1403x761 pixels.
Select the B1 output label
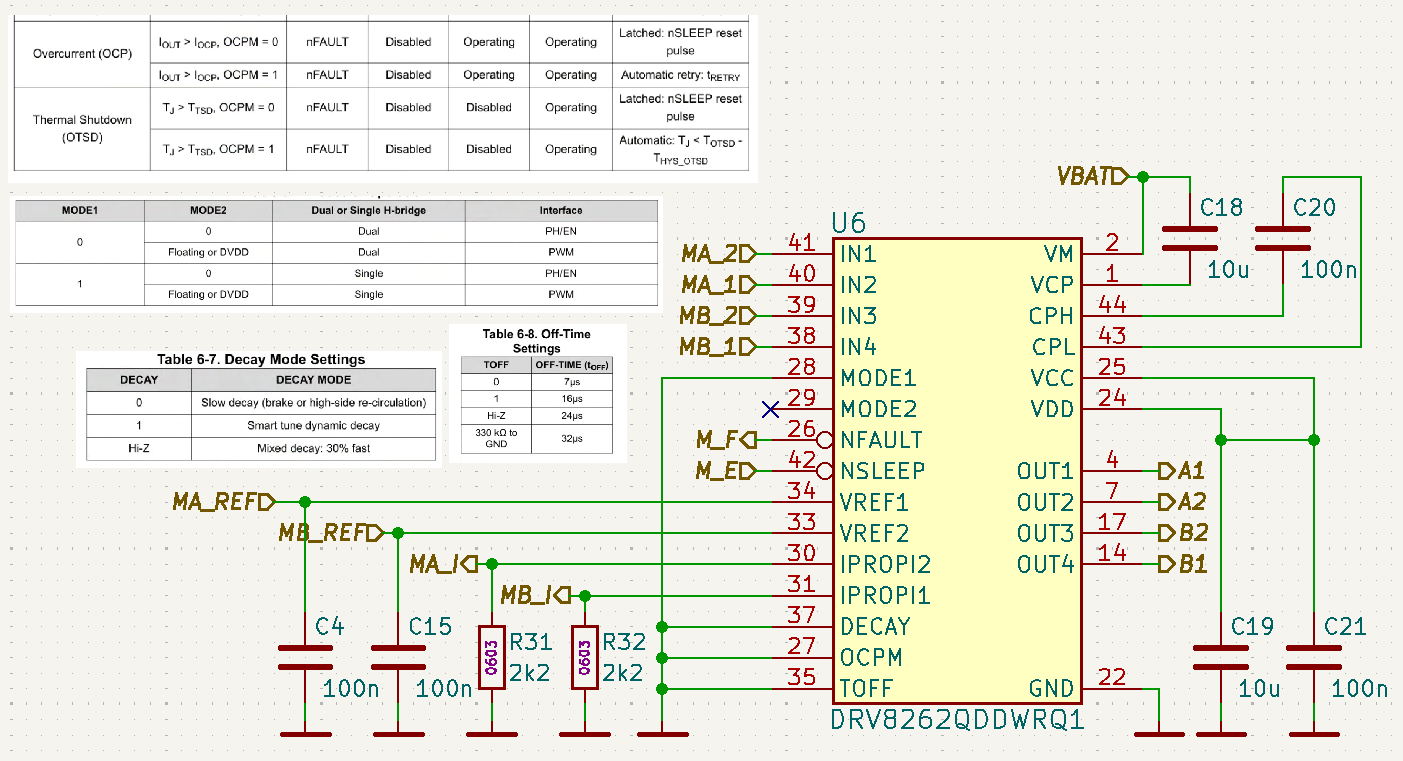point(1183,564)
